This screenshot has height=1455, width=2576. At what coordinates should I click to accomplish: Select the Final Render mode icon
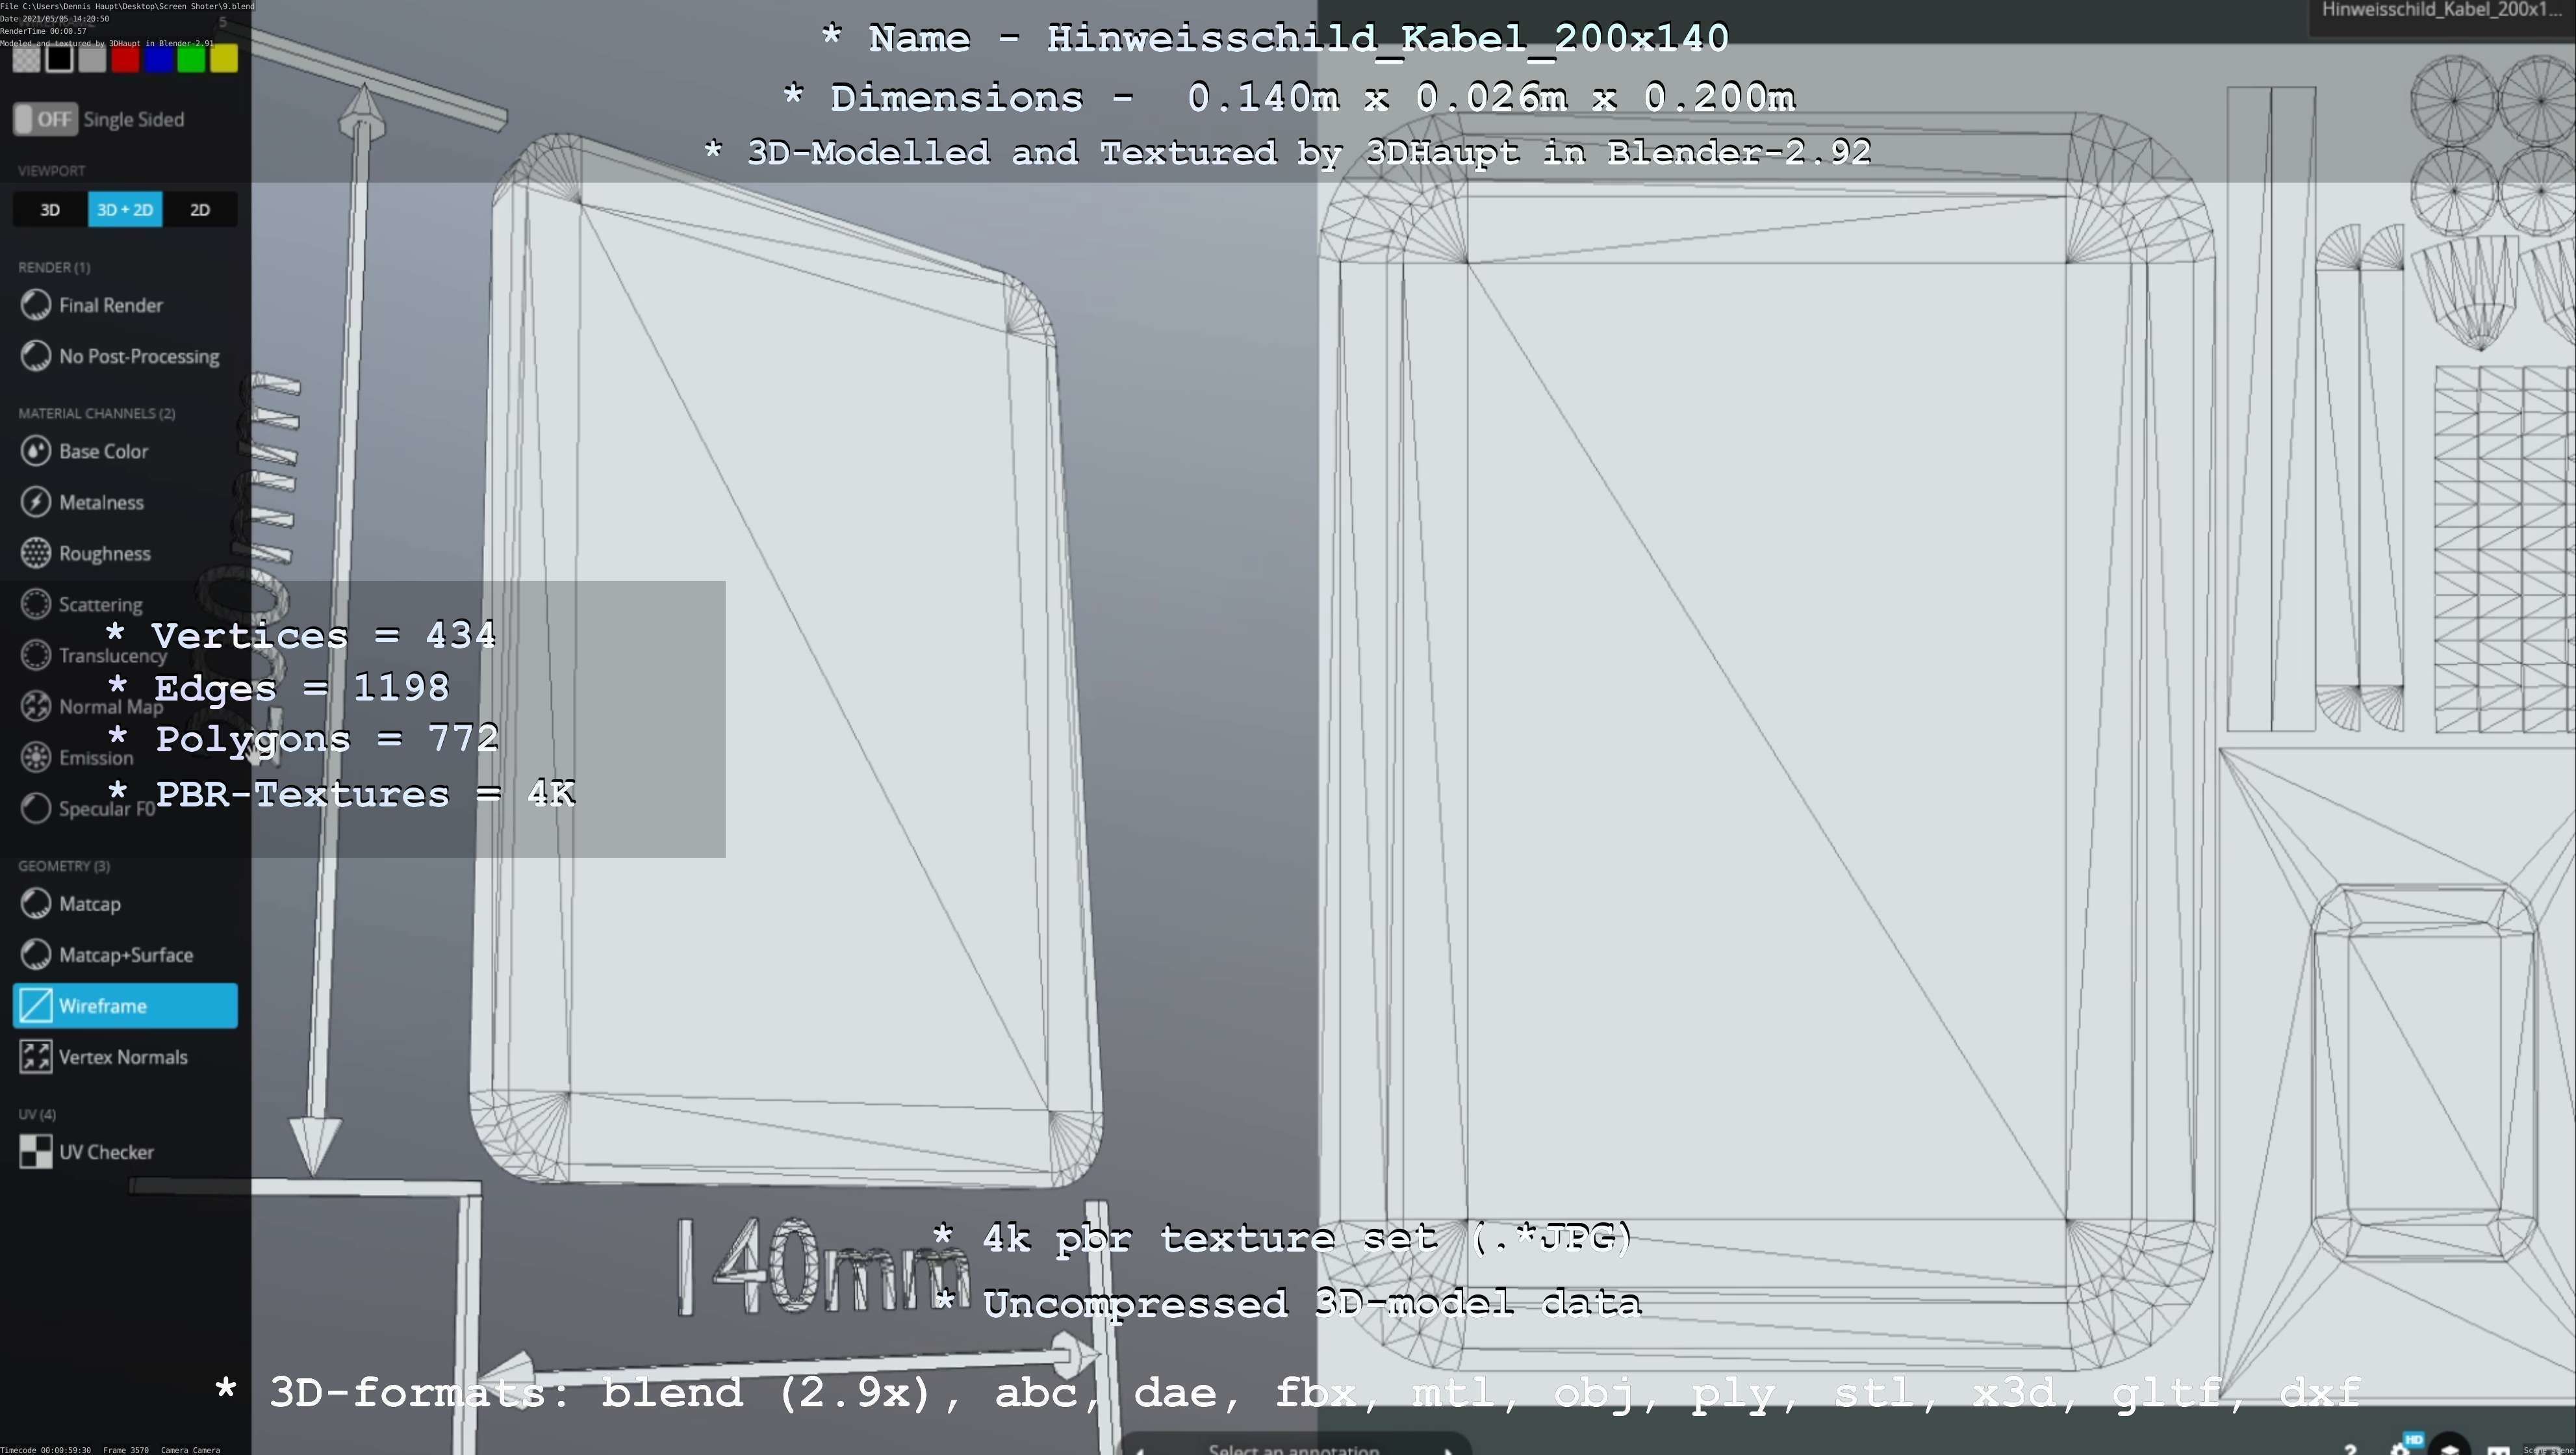point(36,305)
